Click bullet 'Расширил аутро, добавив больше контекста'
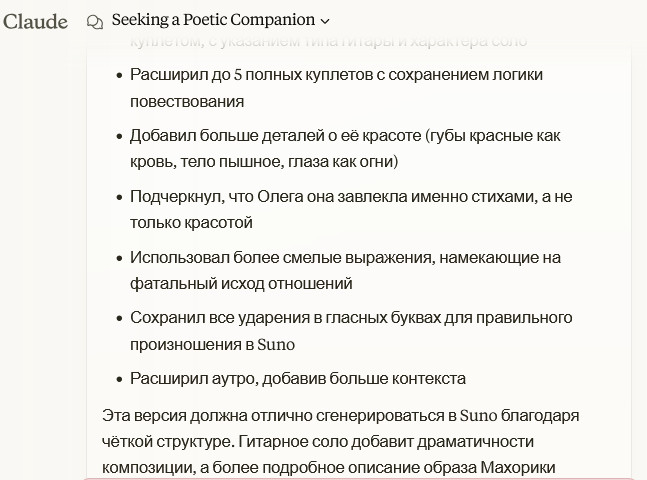 coord(297,379)
